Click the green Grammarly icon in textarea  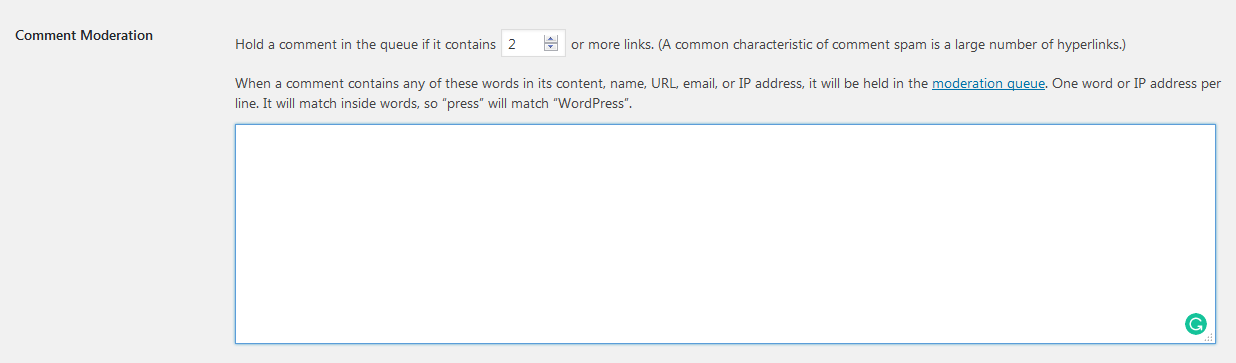(x=1195, y=323)
